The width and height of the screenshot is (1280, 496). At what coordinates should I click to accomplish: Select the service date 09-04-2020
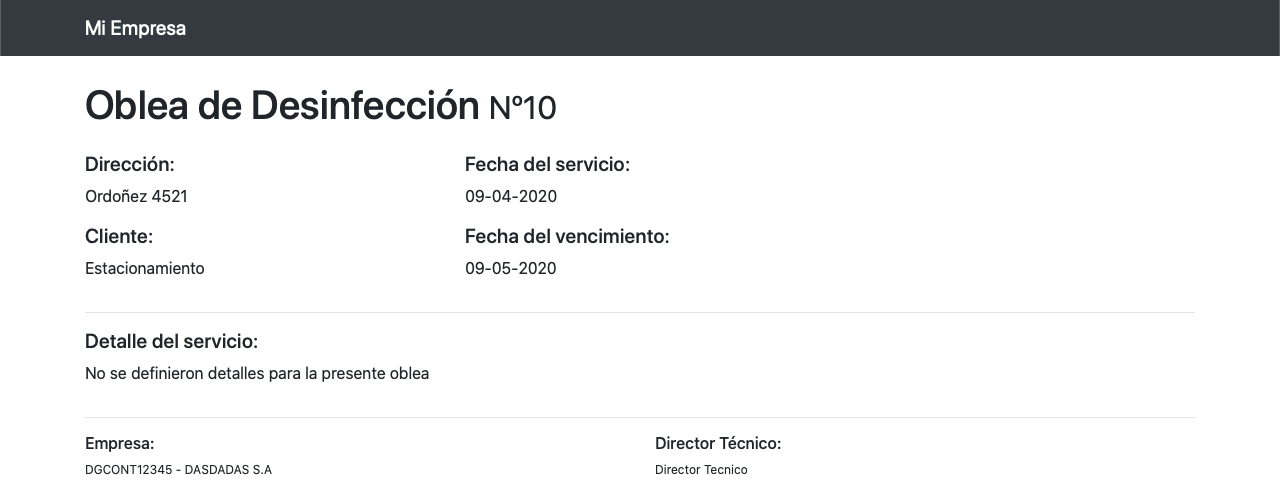tap(510, 196)
